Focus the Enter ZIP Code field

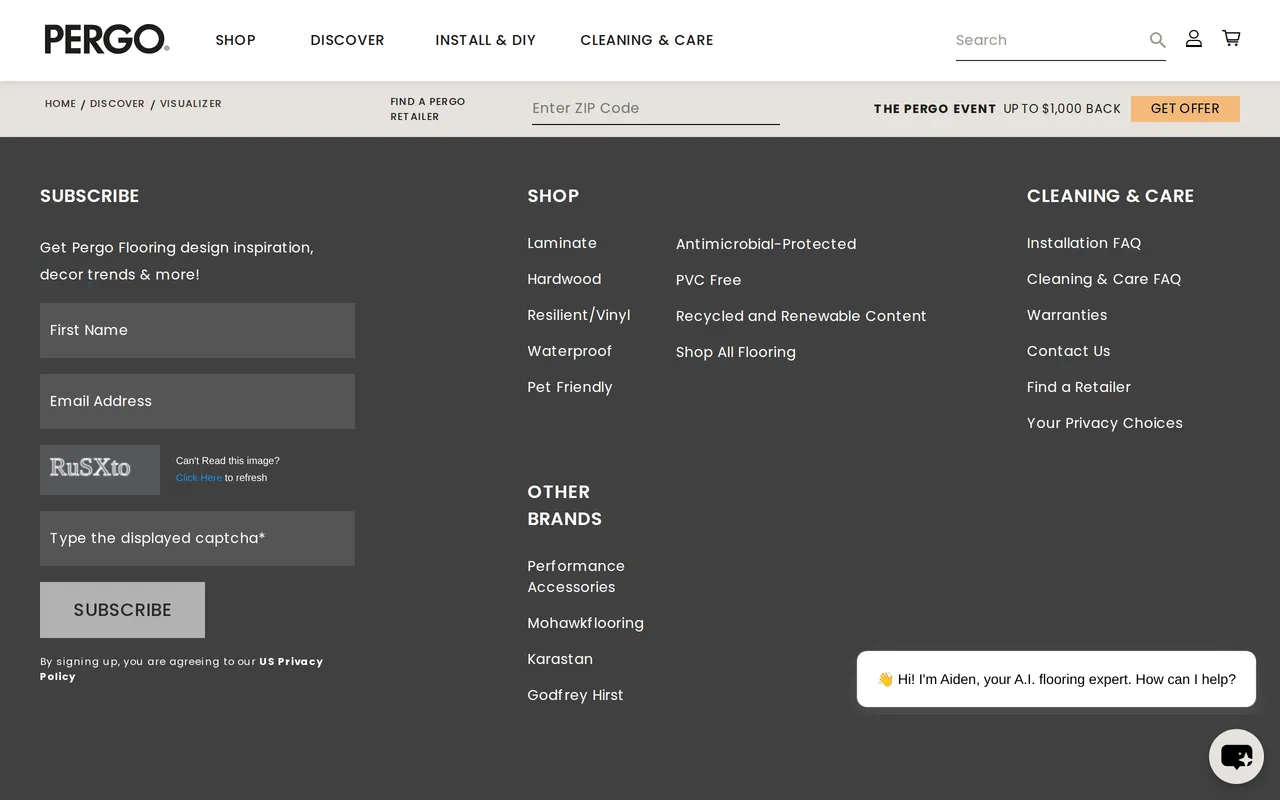(x=656, y=108)
